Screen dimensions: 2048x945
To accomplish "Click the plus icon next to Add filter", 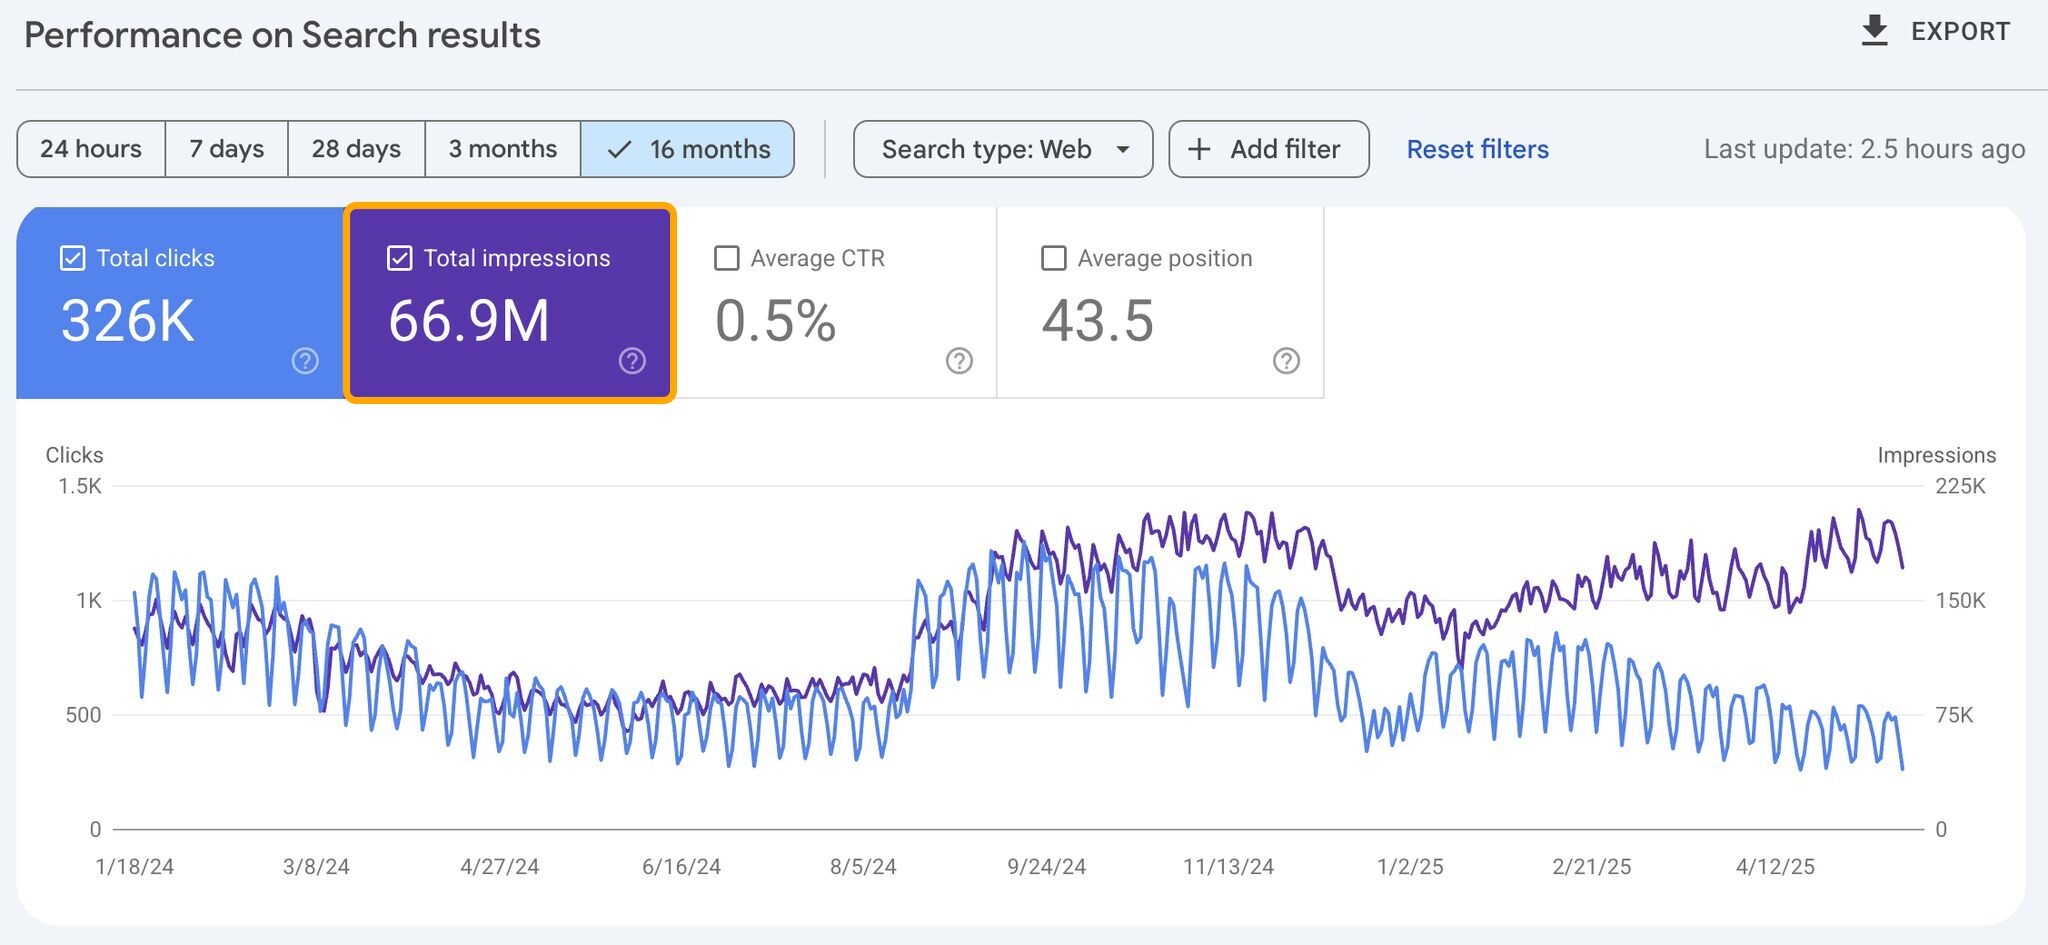I will 1198,148.
